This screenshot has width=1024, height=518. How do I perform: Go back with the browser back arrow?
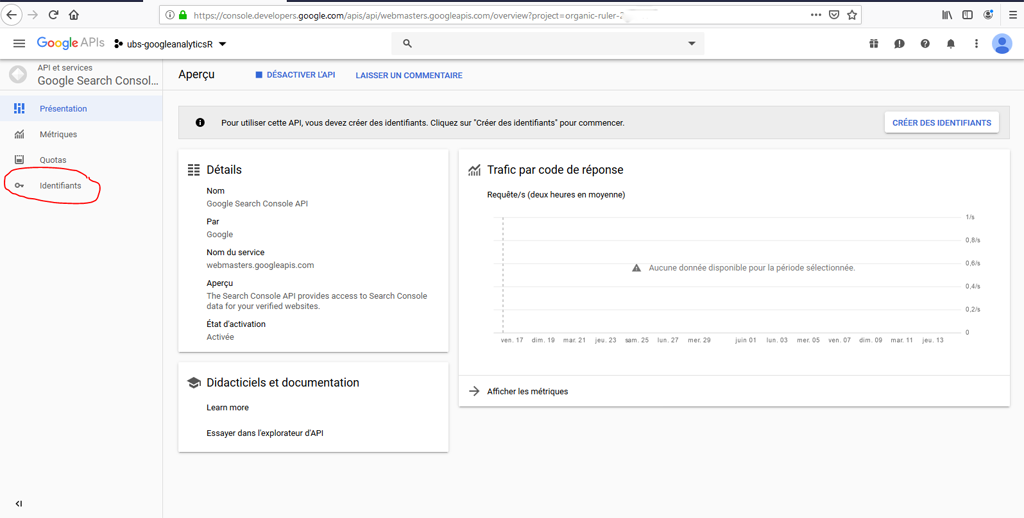pyautogui.click(x=12, y=14)
